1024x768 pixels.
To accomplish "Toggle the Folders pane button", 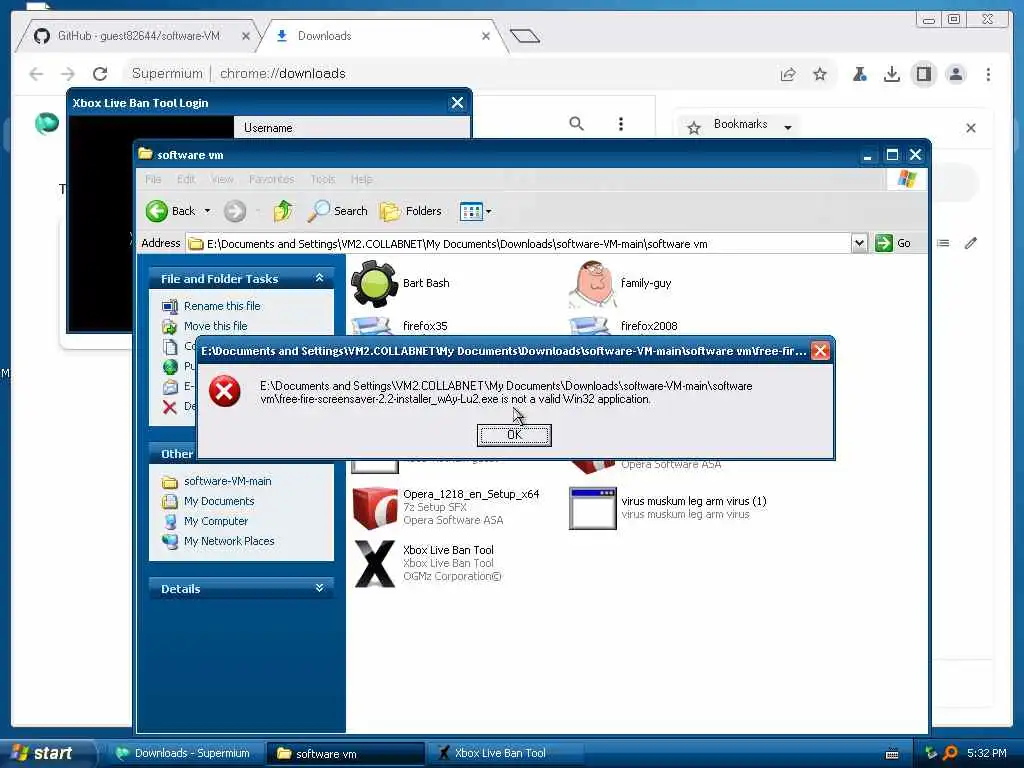I will [411, 211].
